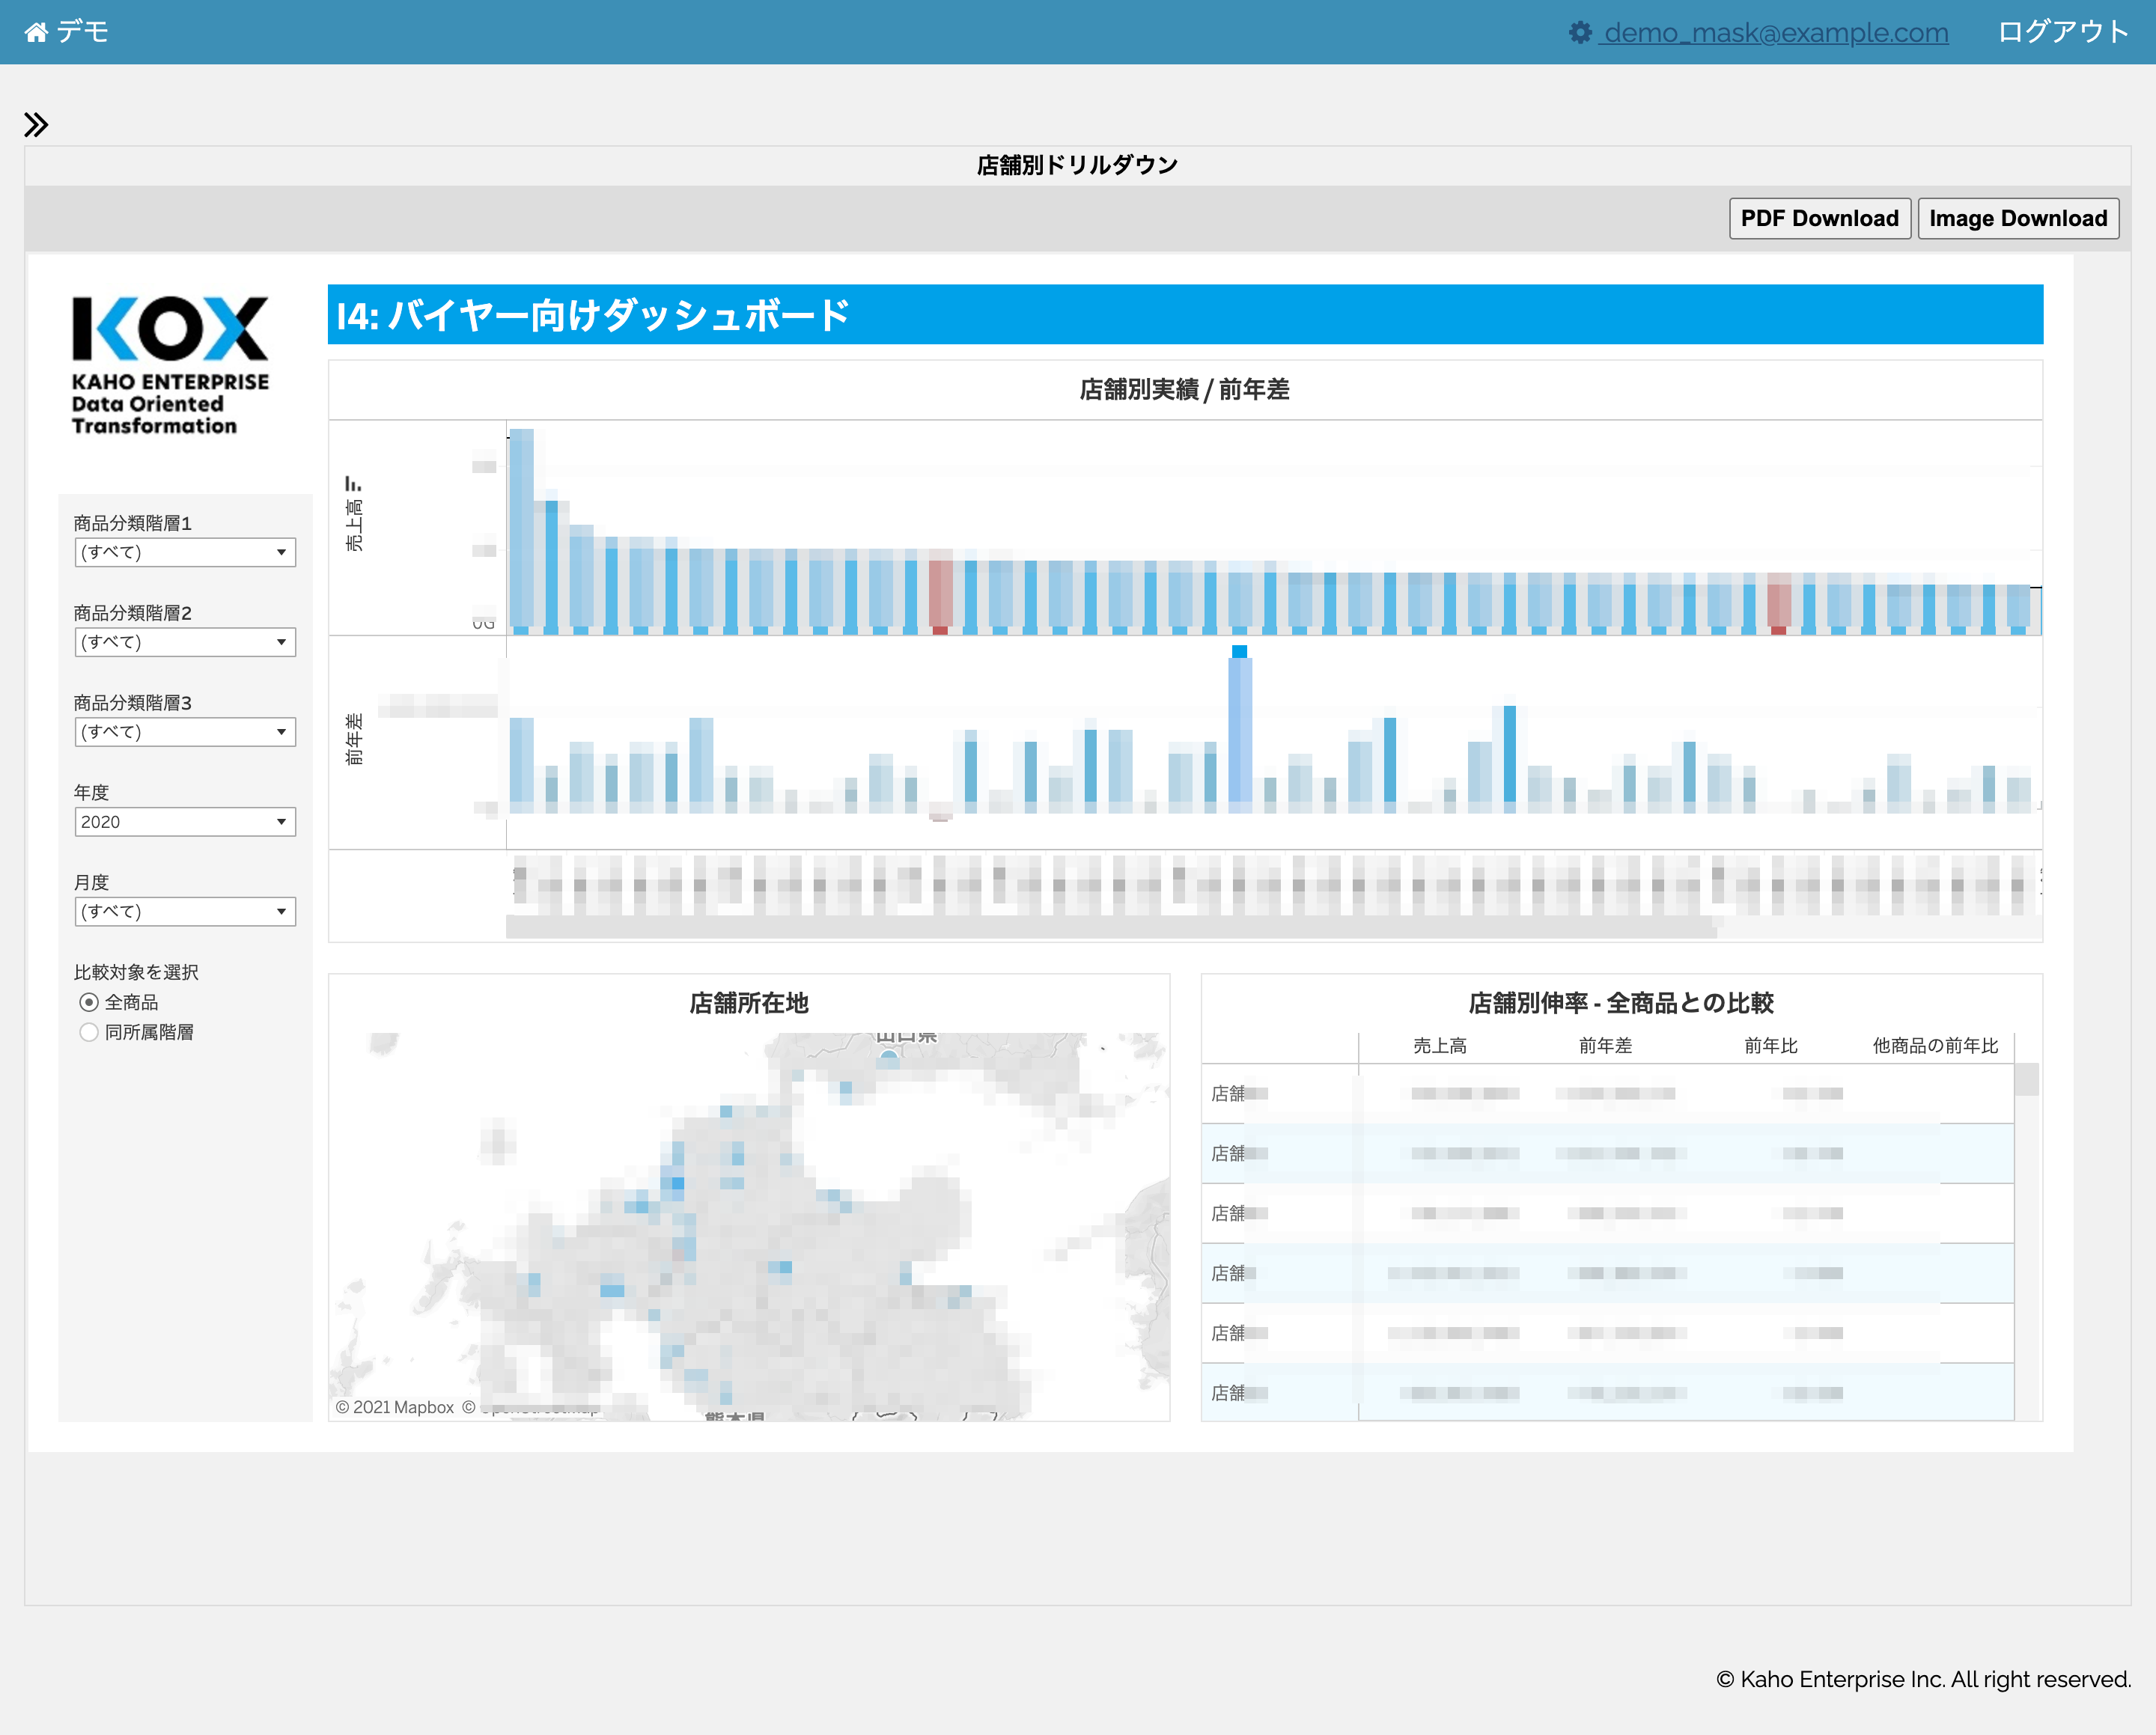Click the settings gear icon
Viewport: 2156px width, 1735px height.
coord(1579,33)
